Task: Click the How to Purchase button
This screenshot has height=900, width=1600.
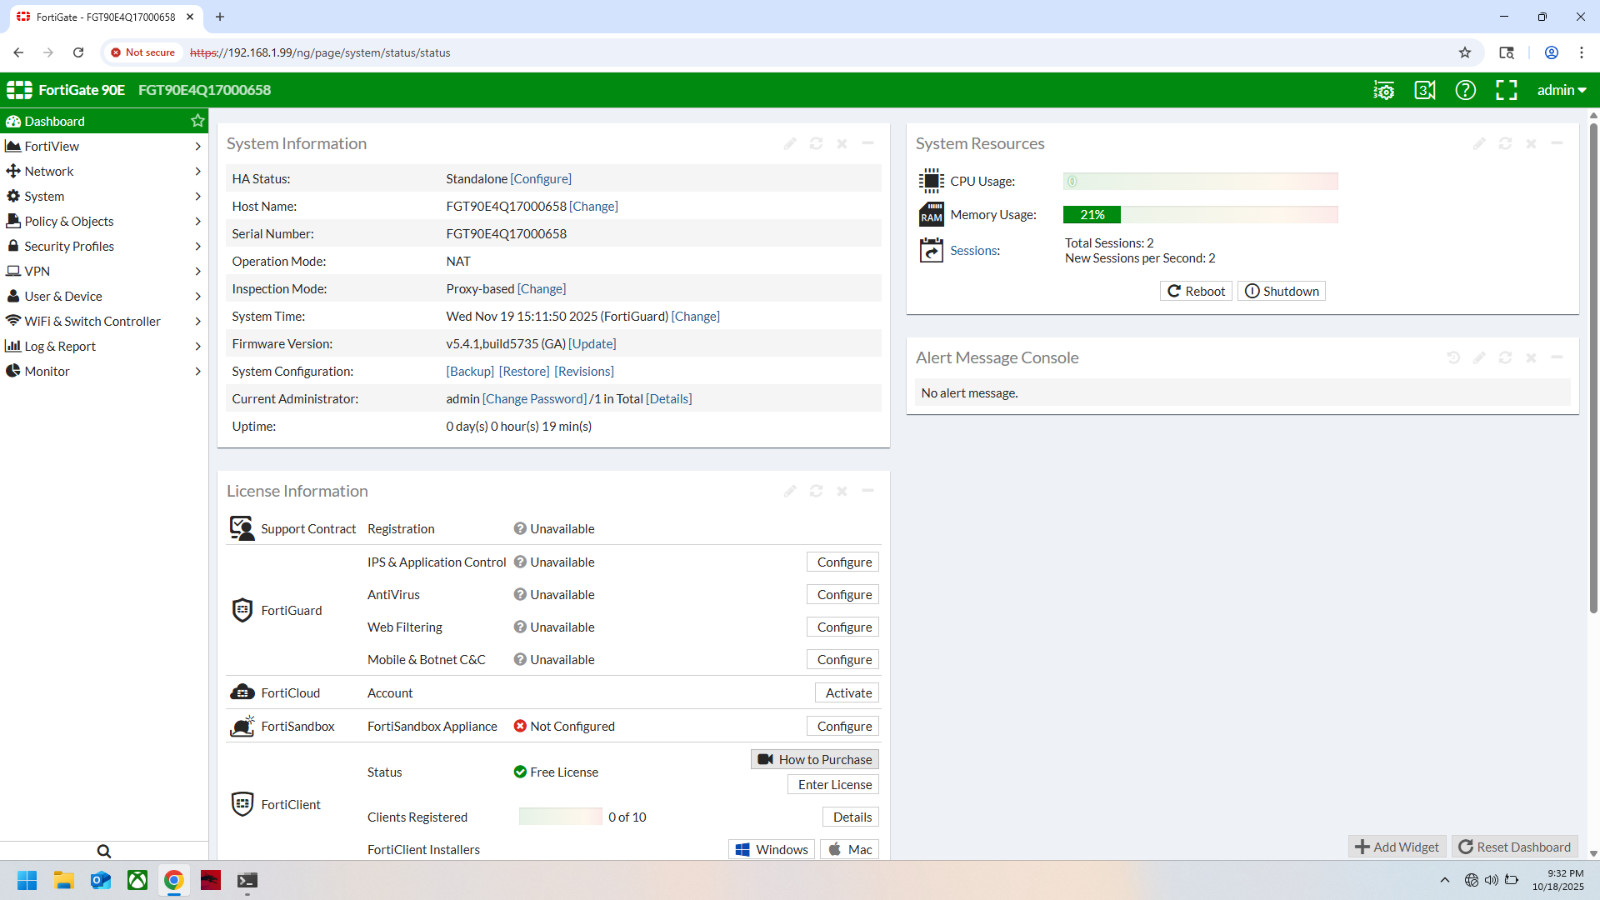Action: (x=815, y=759)
